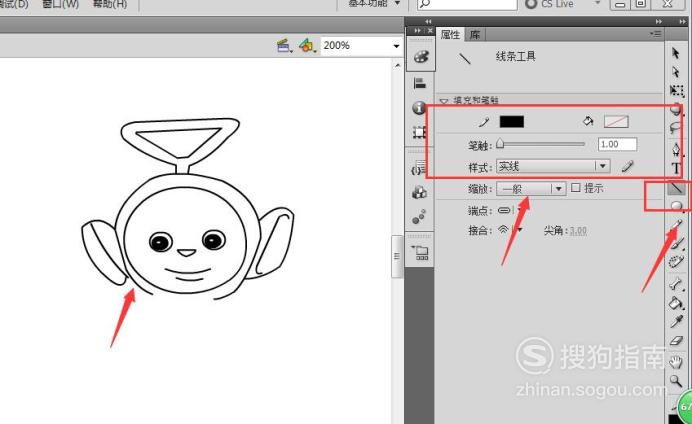
Task: Enable the 提示 hinting checkbox
Action: tap(575, 188)
